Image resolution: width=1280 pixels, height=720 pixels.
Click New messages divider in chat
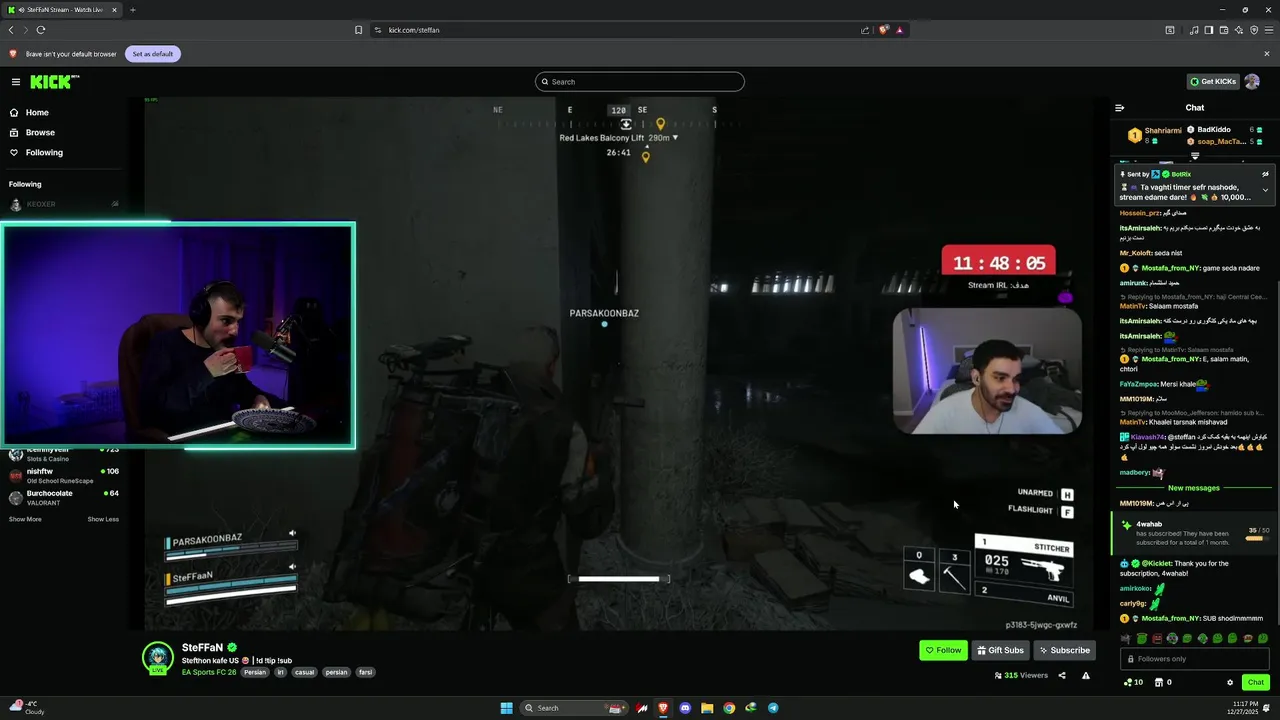pyautogui.click(x=1194, y=488)
